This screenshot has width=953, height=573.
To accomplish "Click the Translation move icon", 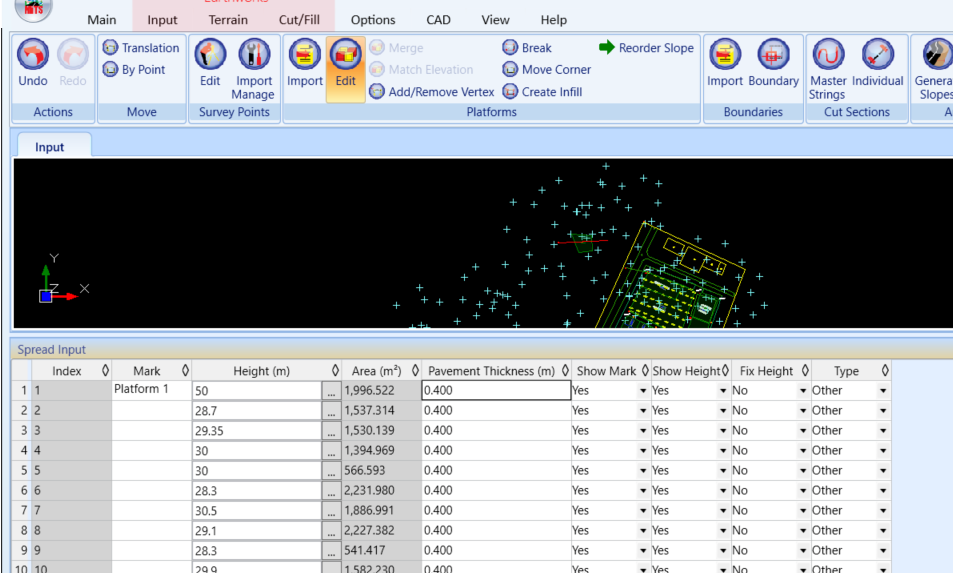I will click(x=110, y=47).
